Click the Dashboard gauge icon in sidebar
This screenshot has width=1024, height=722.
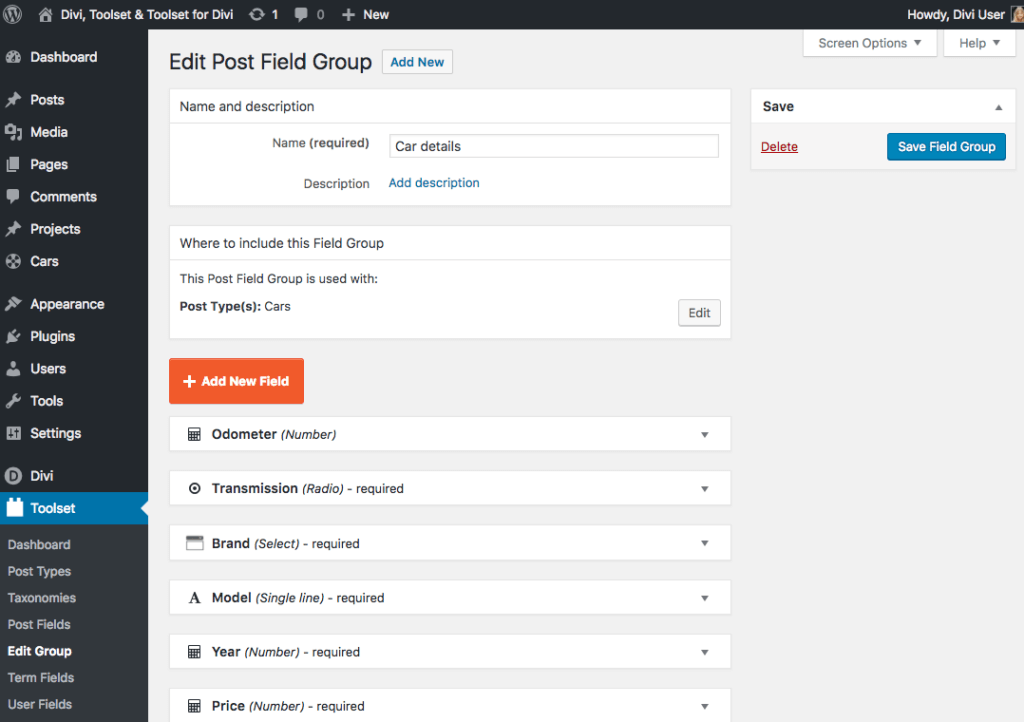(14, 57)
